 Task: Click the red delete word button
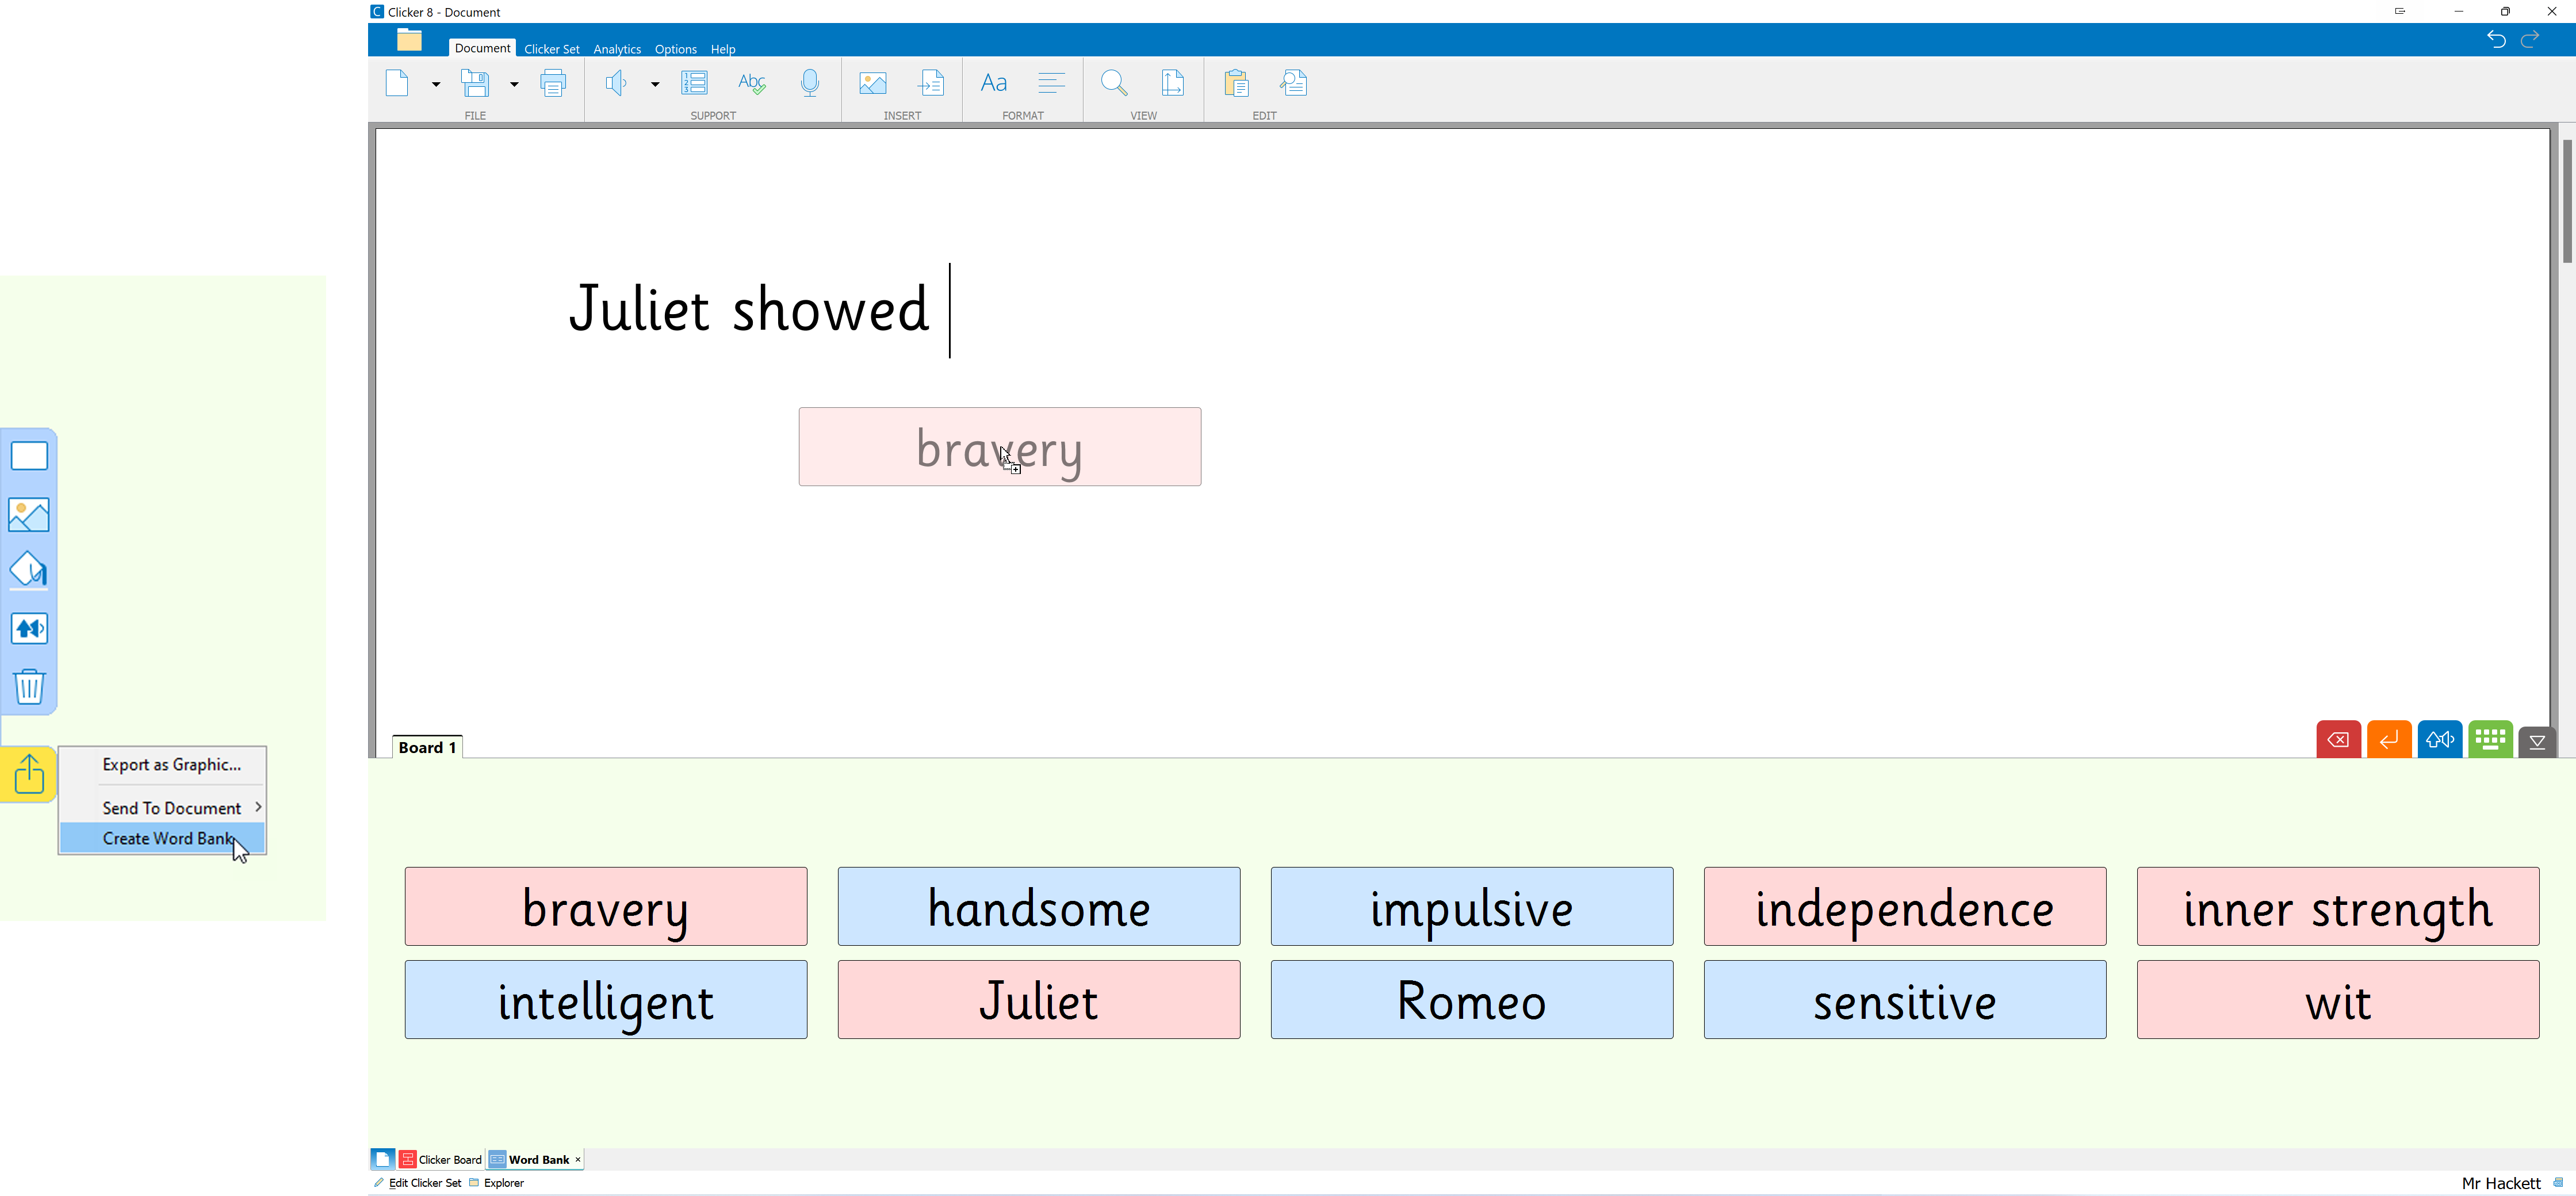click(2338, 740)
